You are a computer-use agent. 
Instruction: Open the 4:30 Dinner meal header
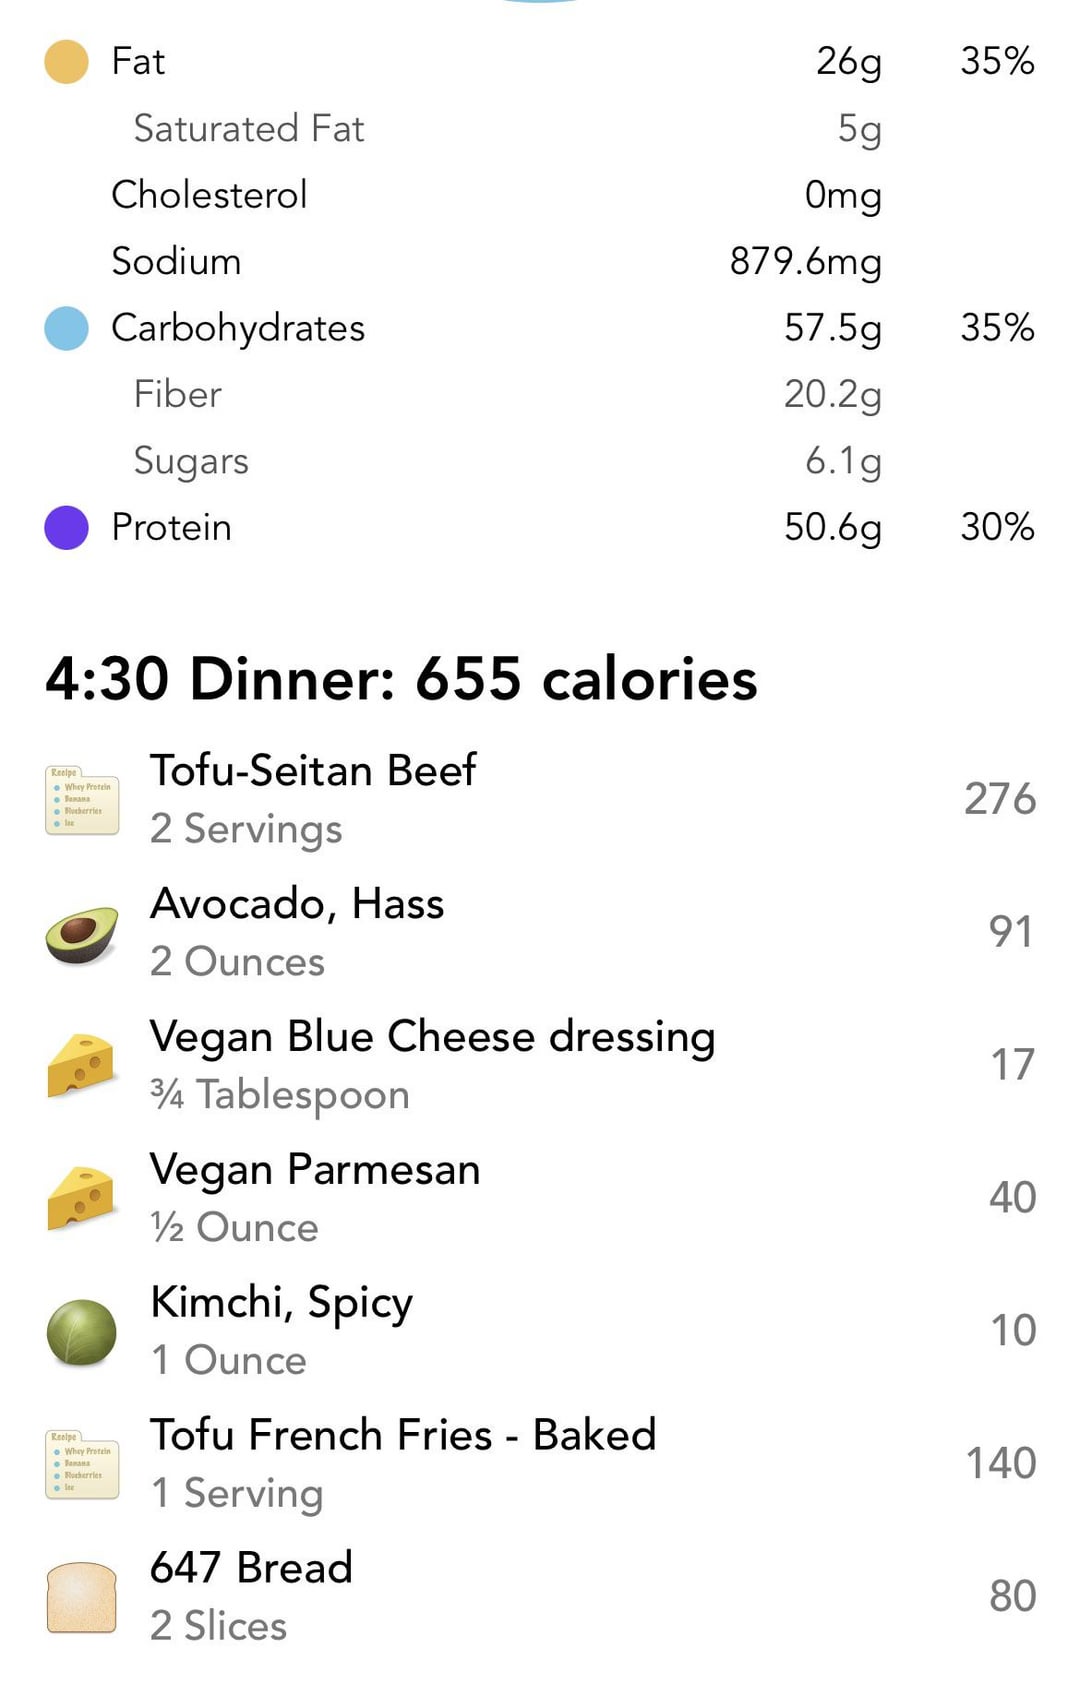tap(401, 680)
